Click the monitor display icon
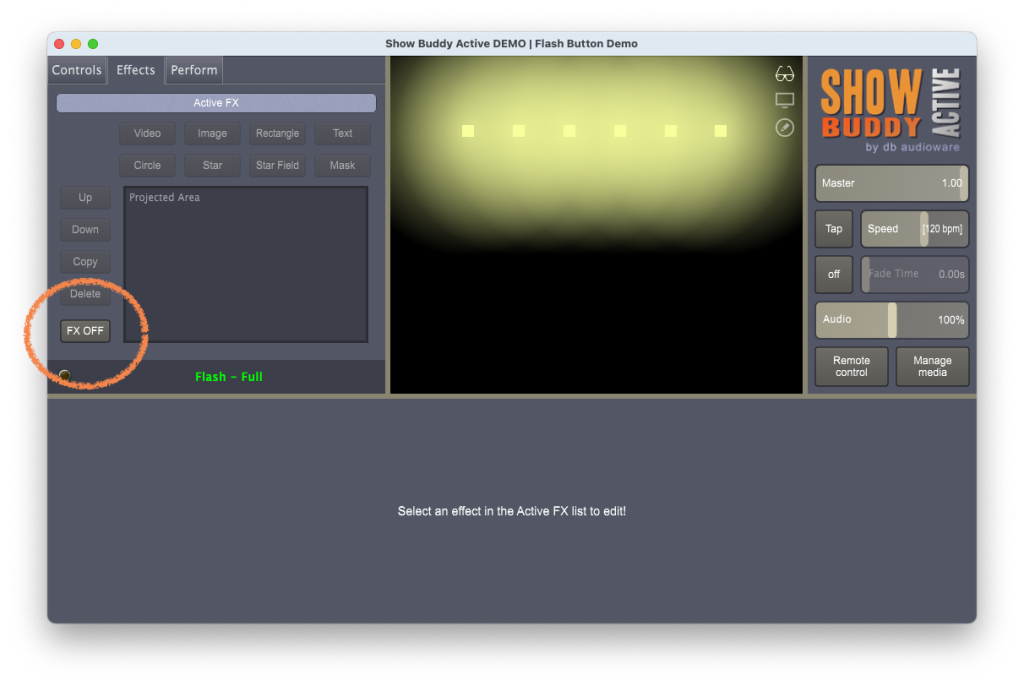The image size is (1024, 686). (784, 100)
